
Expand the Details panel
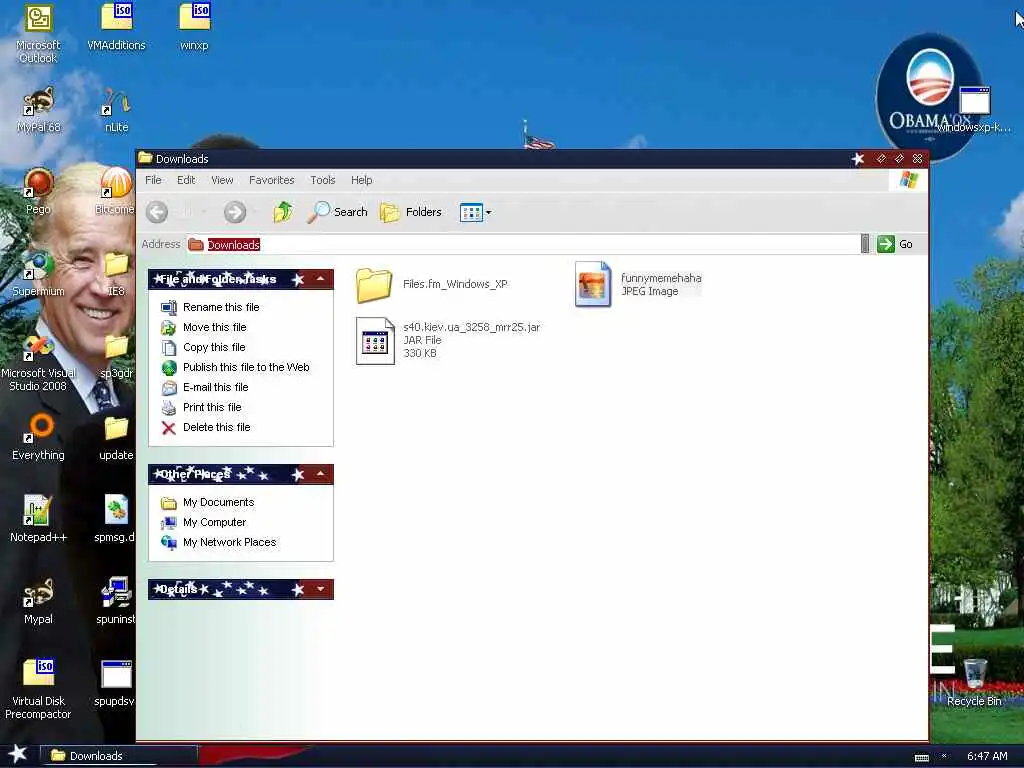pos(321,589)
